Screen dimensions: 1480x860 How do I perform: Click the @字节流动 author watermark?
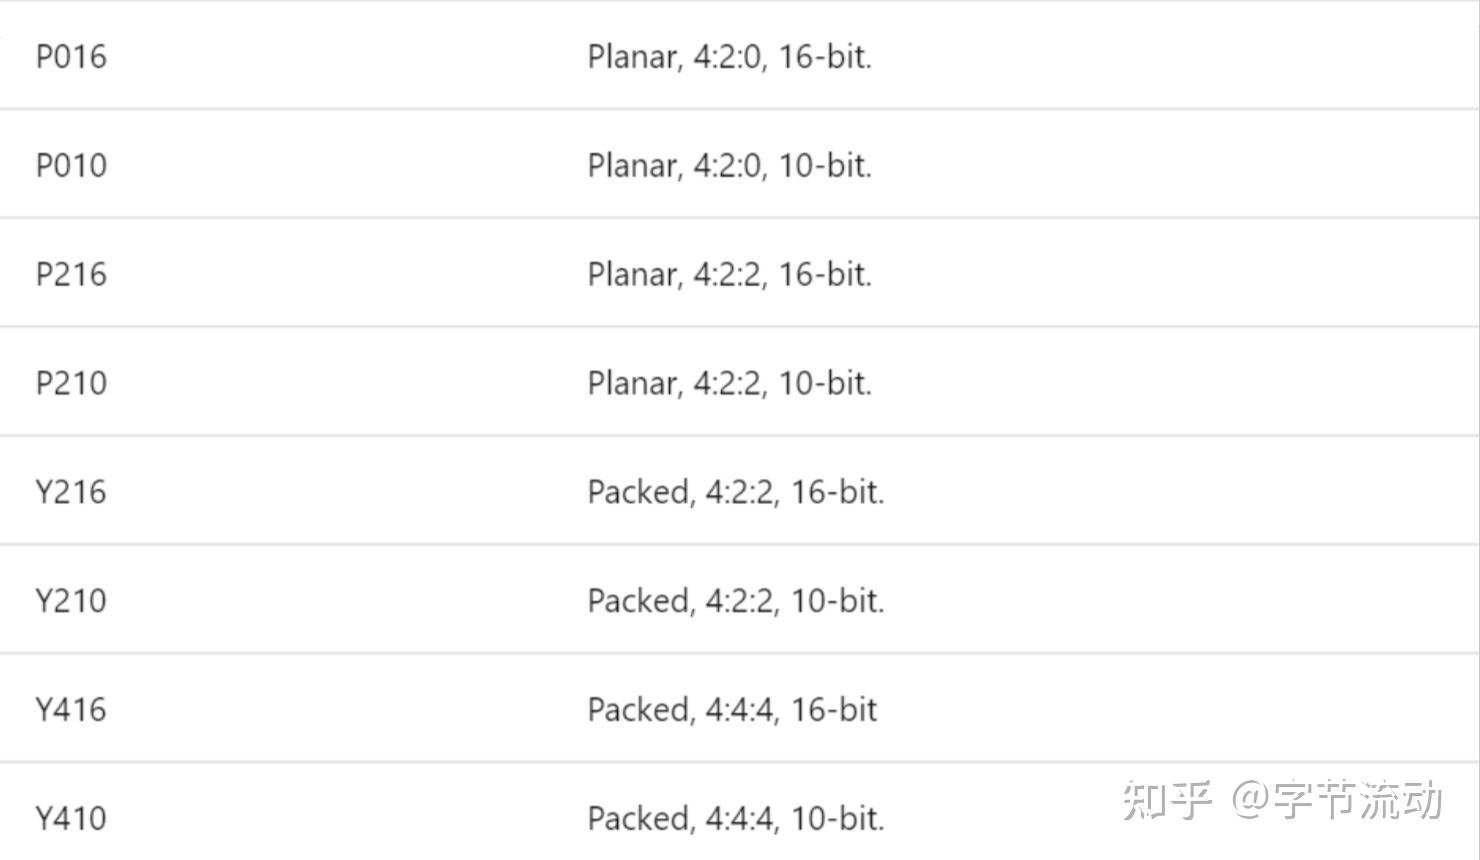pos(1337,800)
